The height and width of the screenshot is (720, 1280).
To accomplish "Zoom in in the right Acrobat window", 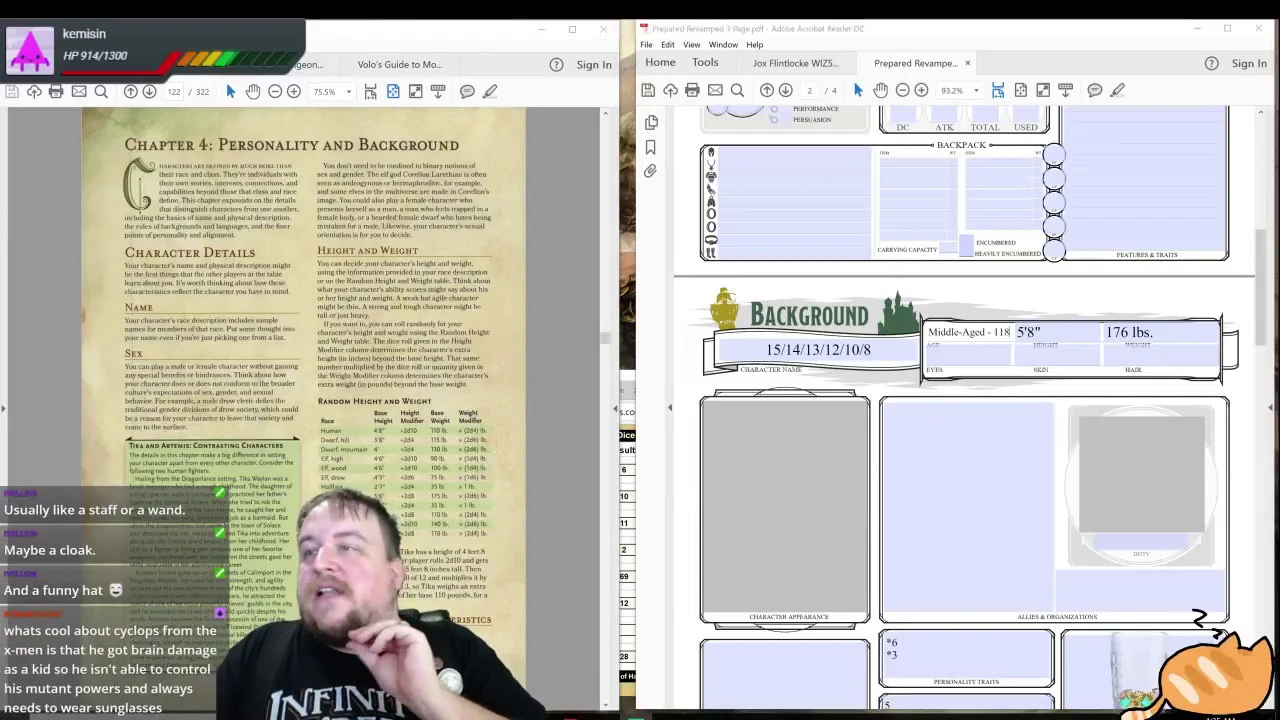I will [921, 90].
